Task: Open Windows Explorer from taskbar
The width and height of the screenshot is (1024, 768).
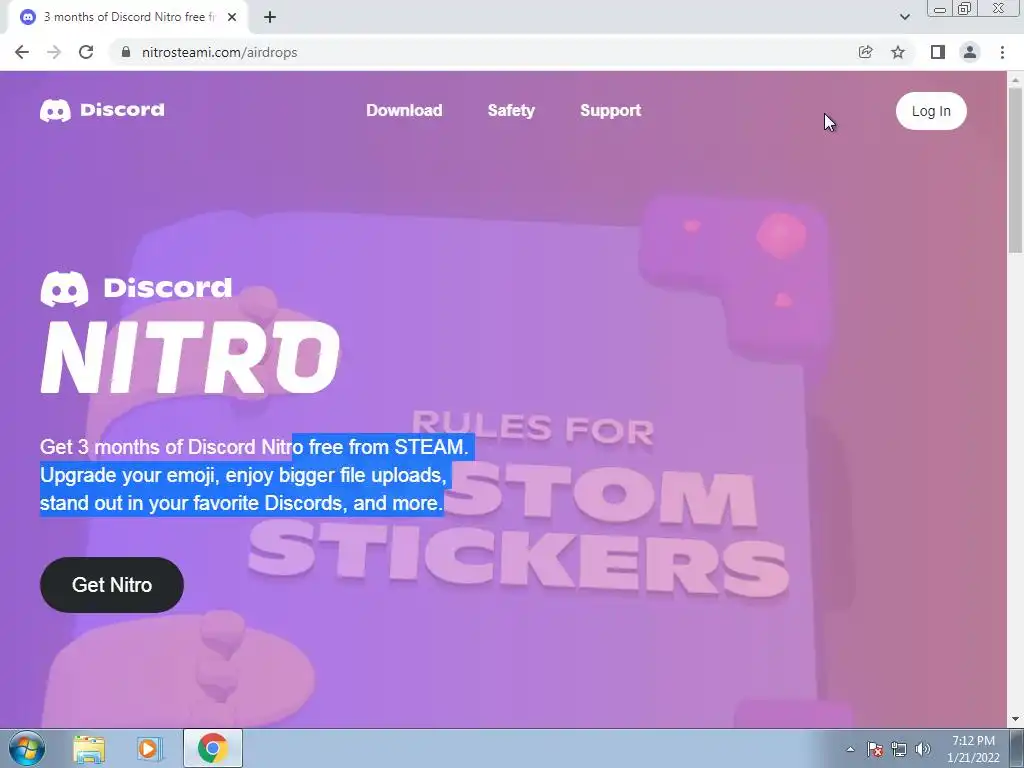Action: click(x=89, y=748)
